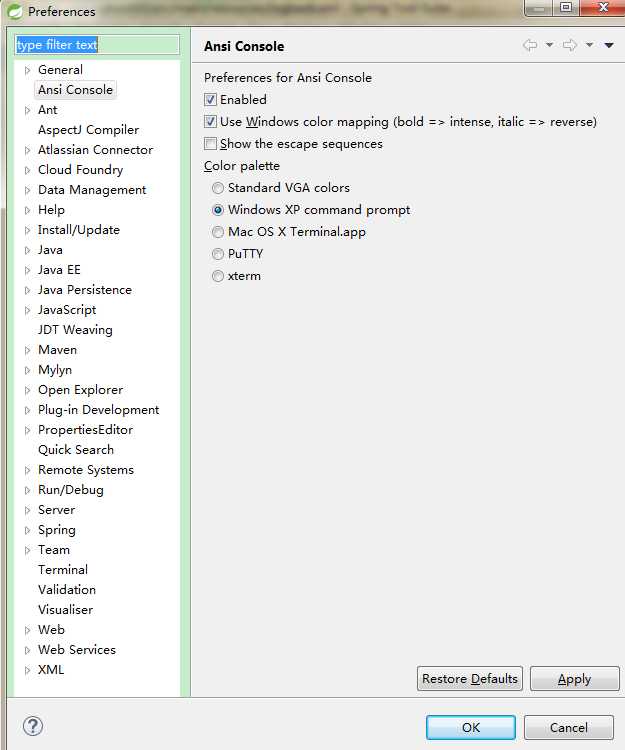
Task: Select Java EE preference category
Action: (x=59, y=270)
